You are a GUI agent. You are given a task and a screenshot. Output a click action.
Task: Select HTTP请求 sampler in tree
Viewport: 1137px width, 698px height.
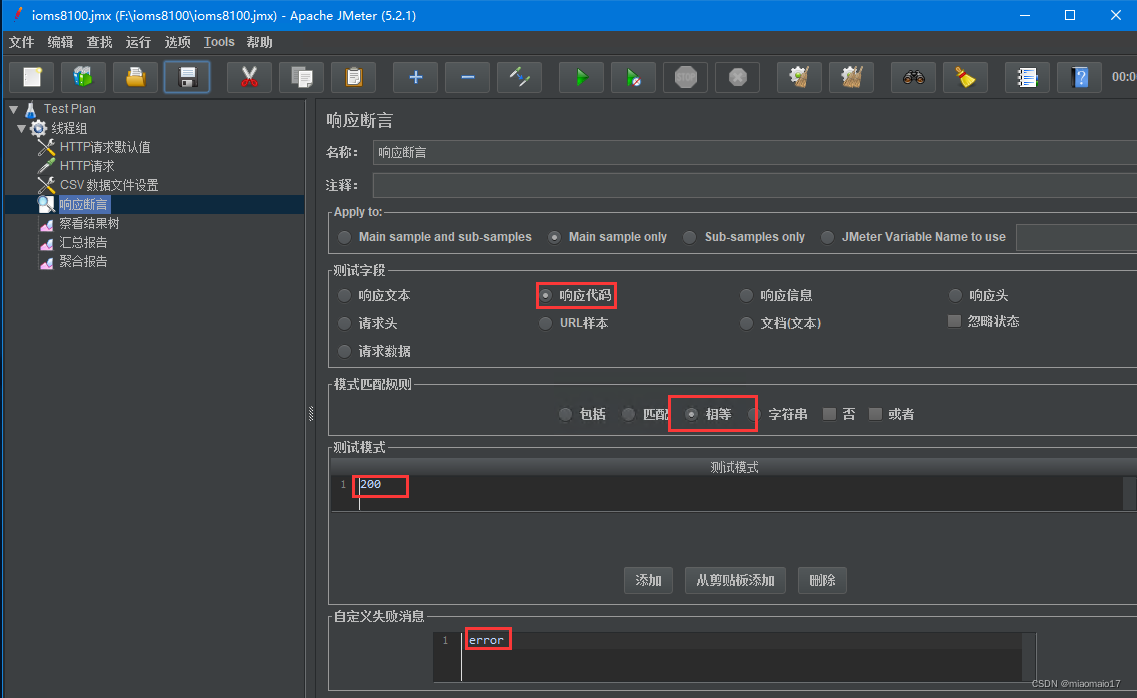[86, 166]
